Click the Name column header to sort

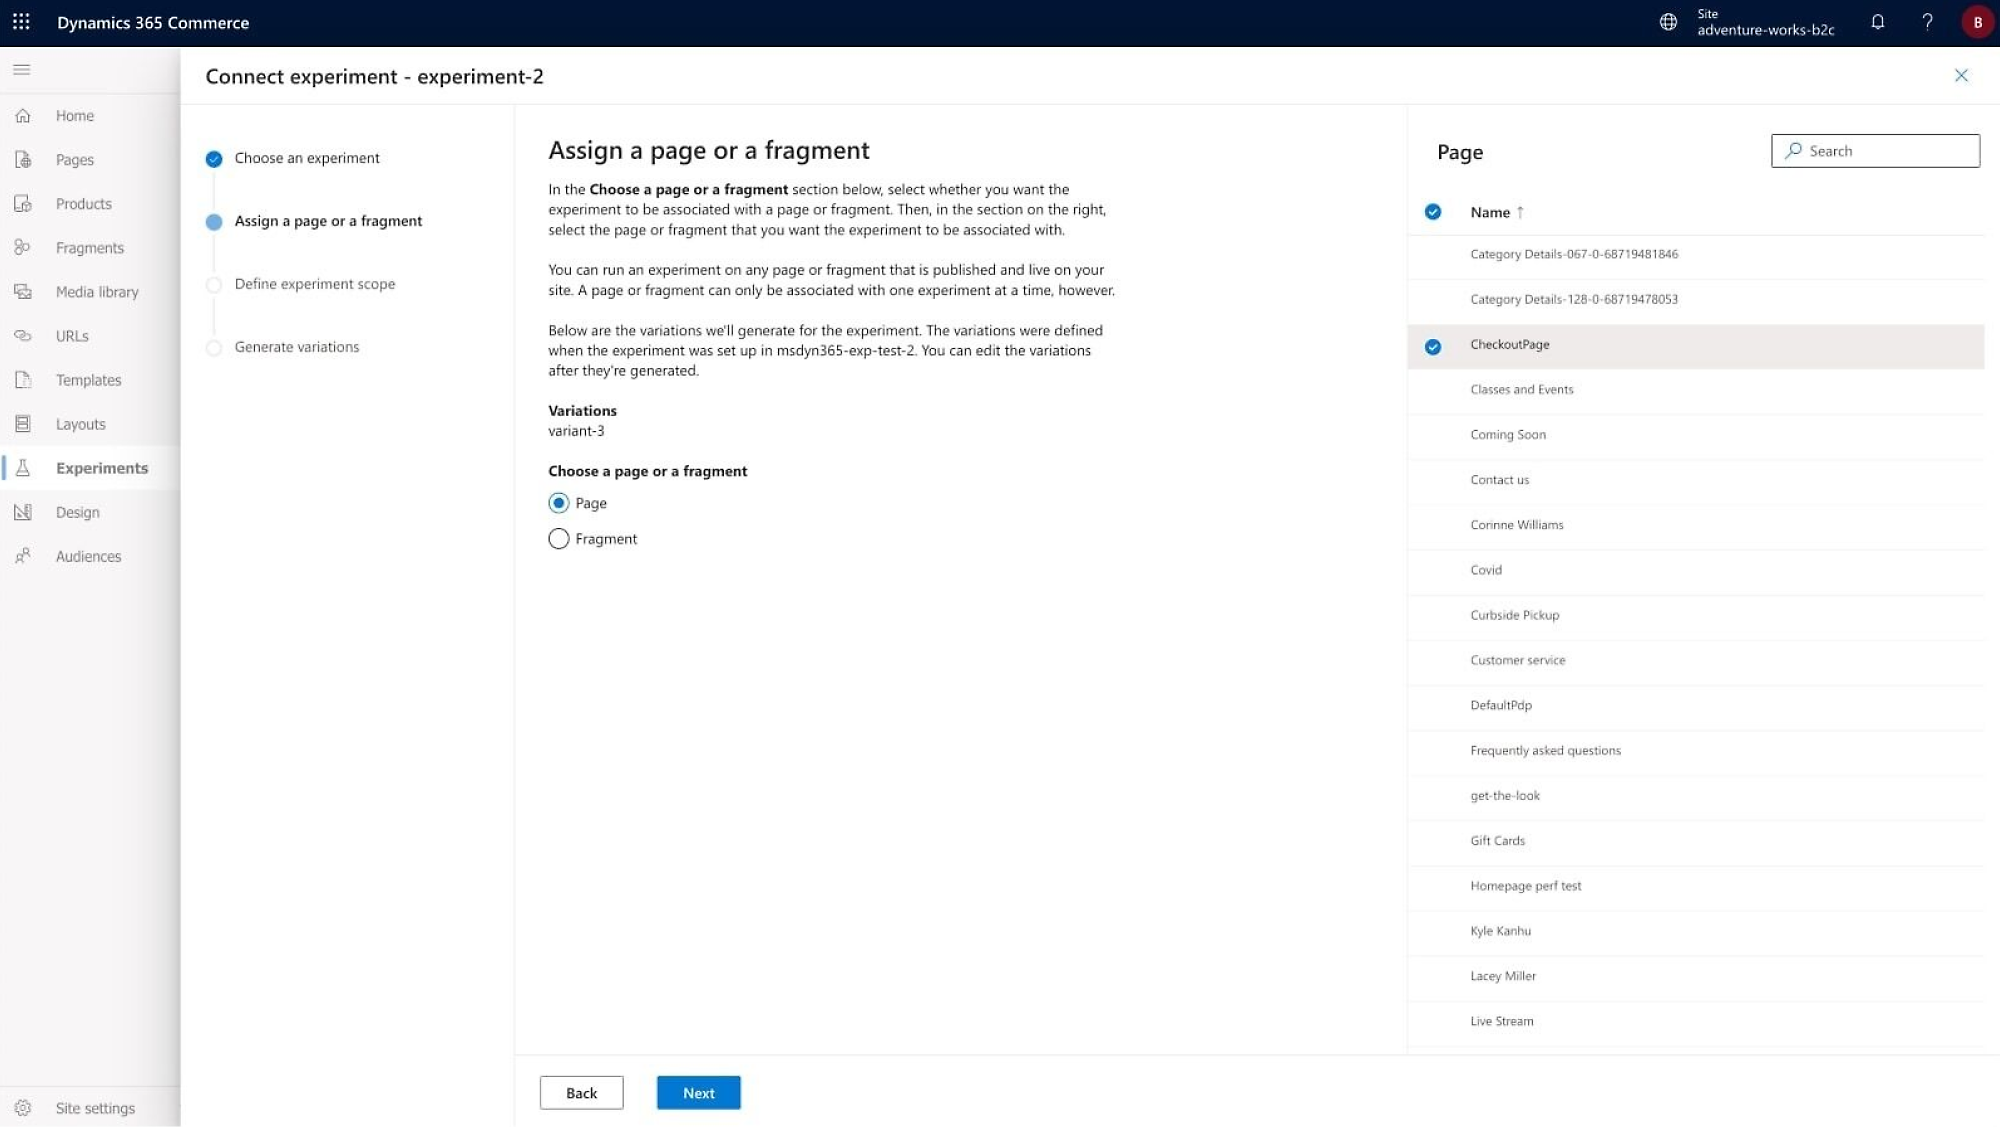coord(1490,212)
